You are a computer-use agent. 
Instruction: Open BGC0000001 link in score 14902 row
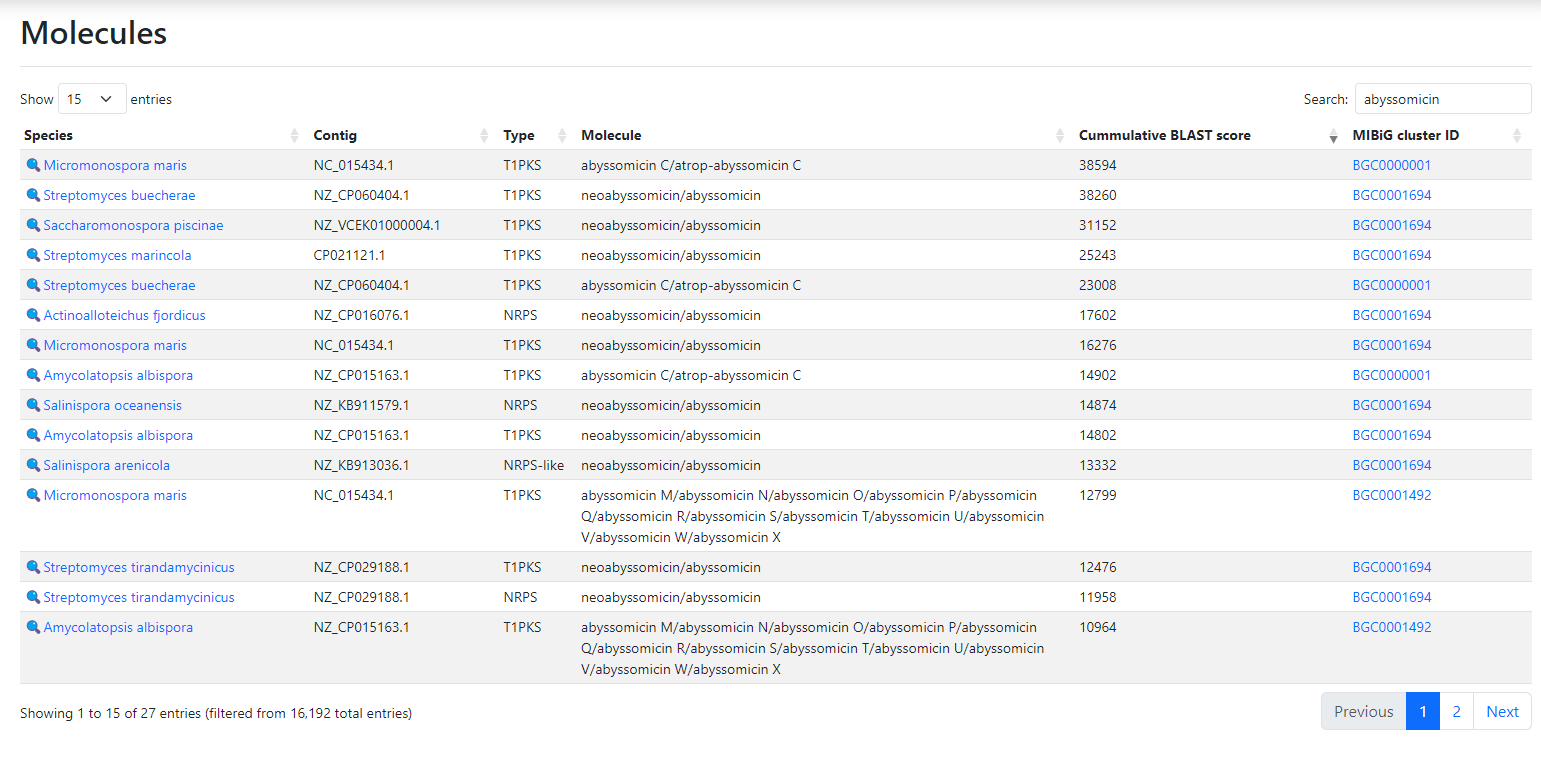point(1392,375)
